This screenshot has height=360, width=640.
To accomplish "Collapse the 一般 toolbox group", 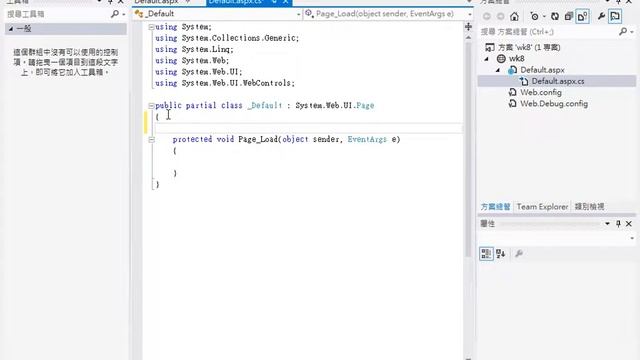I will tap(11, 29).
